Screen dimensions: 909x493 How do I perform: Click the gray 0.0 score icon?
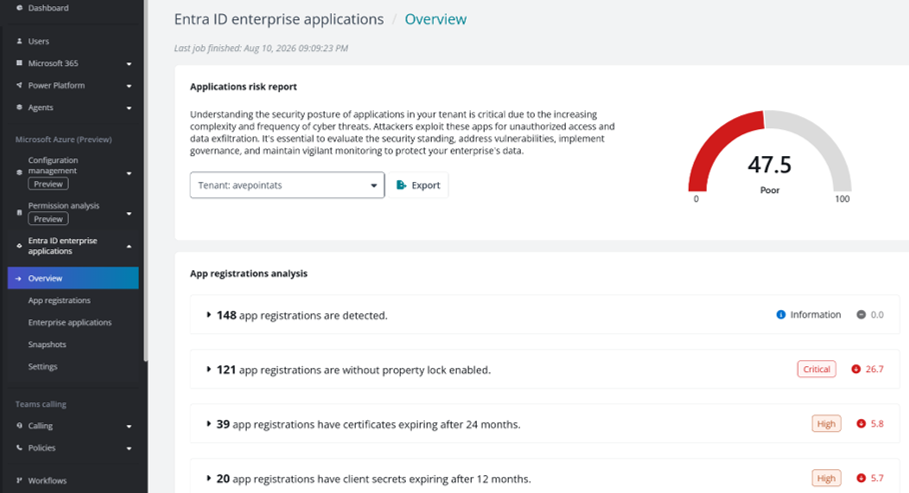coord(861,314)
